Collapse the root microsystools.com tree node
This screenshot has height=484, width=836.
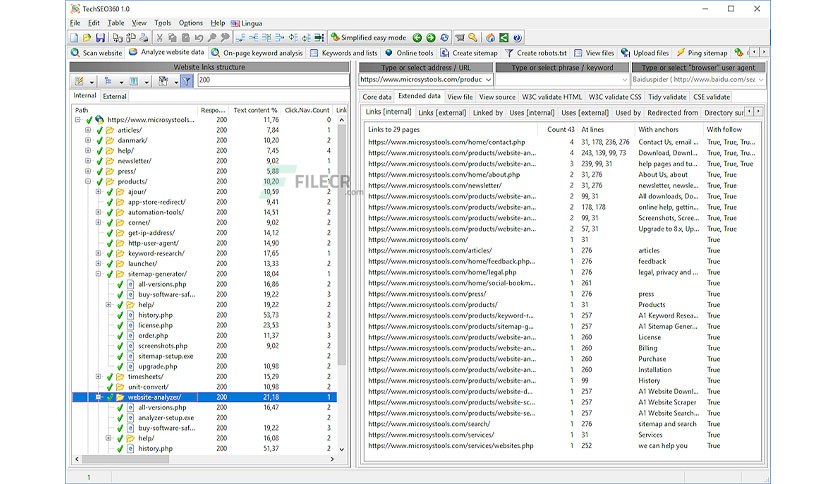(78, 120)
